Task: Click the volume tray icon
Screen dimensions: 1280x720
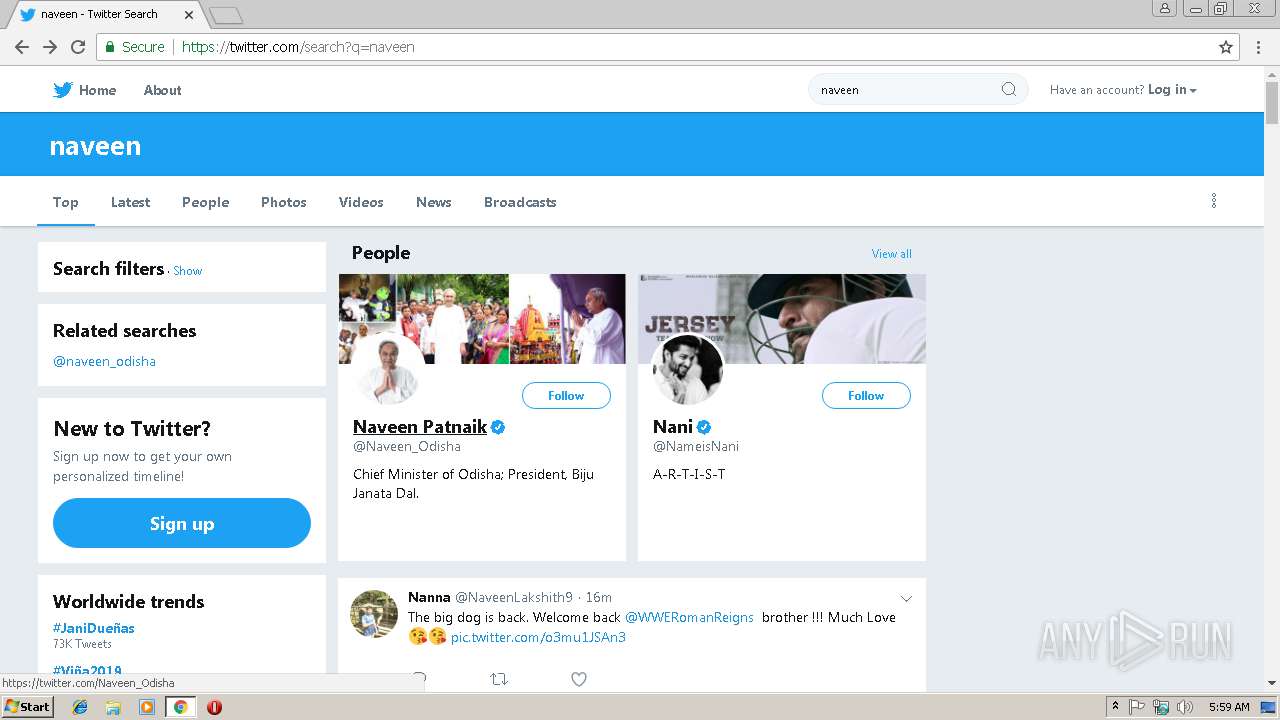Action: coord(1185,707)
